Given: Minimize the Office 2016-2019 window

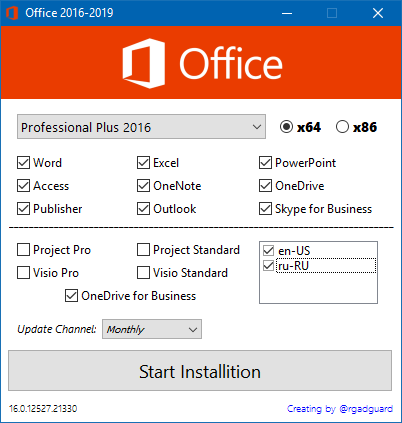Looking at the screenshot, I should 287,13.
